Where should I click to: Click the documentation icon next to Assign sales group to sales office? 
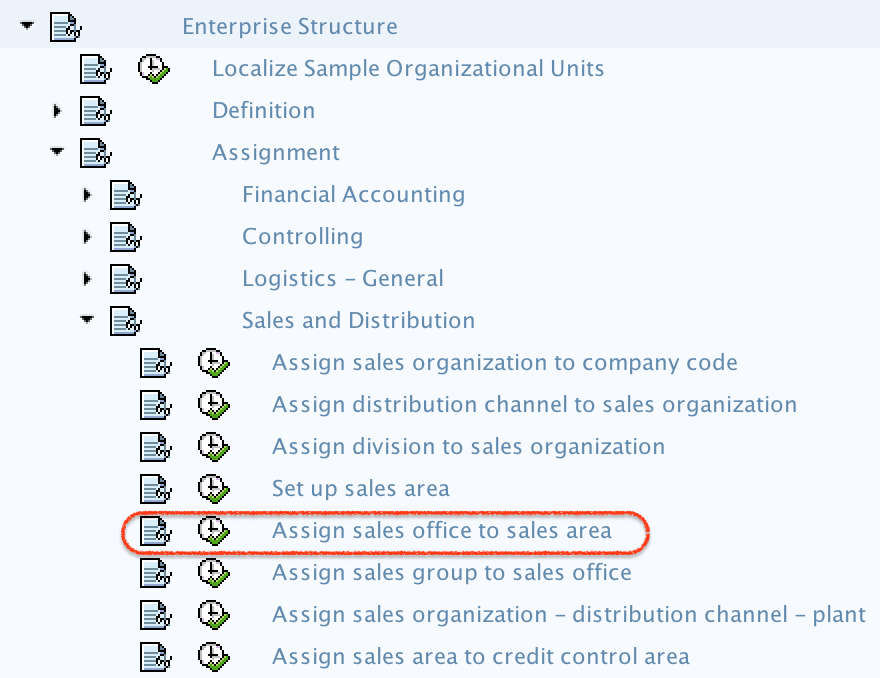(x=155, y=573)
